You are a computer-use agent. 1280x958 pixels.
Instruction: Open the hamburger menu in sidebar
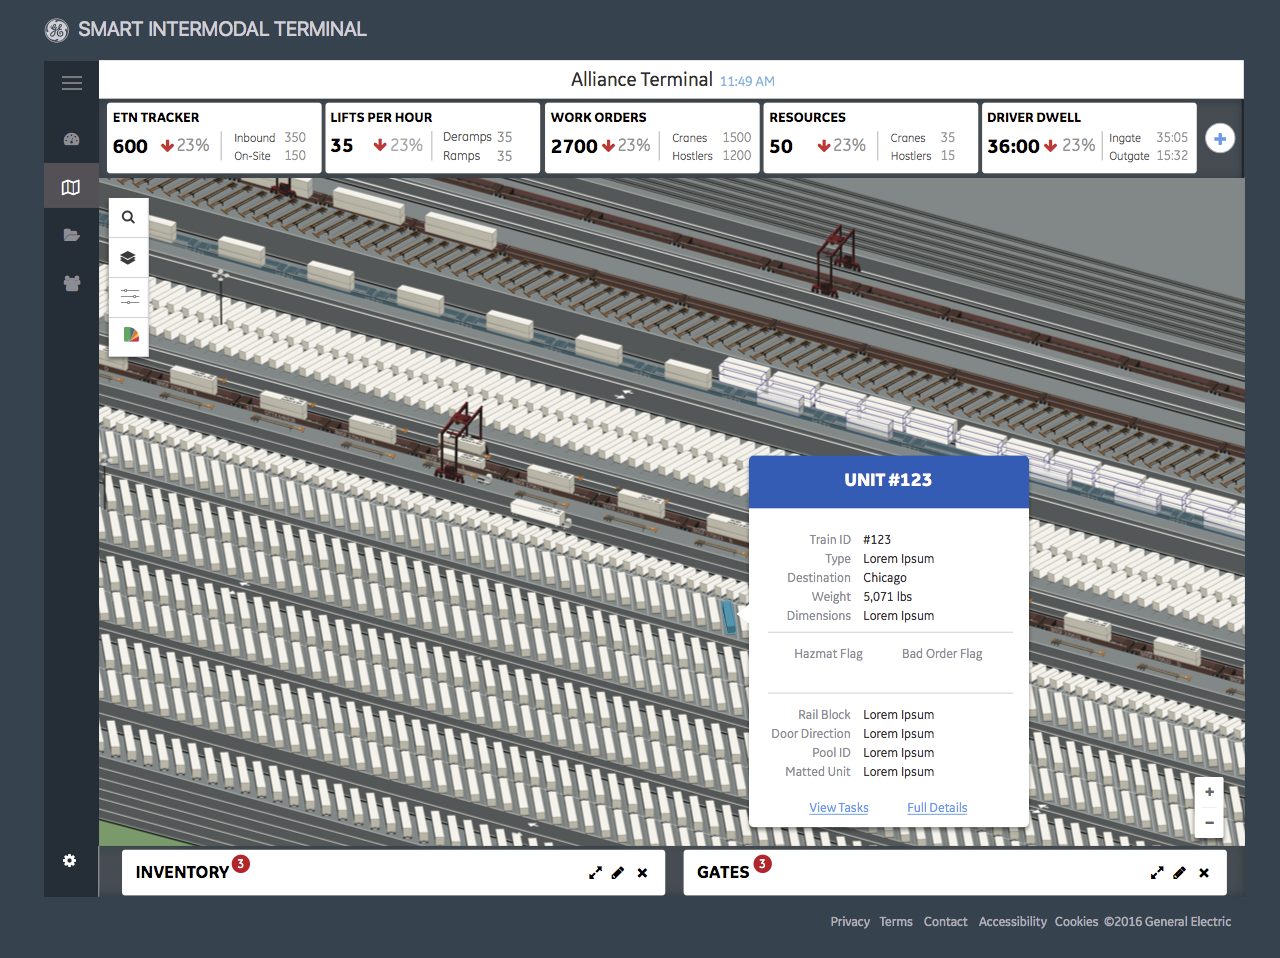point(72,83)
